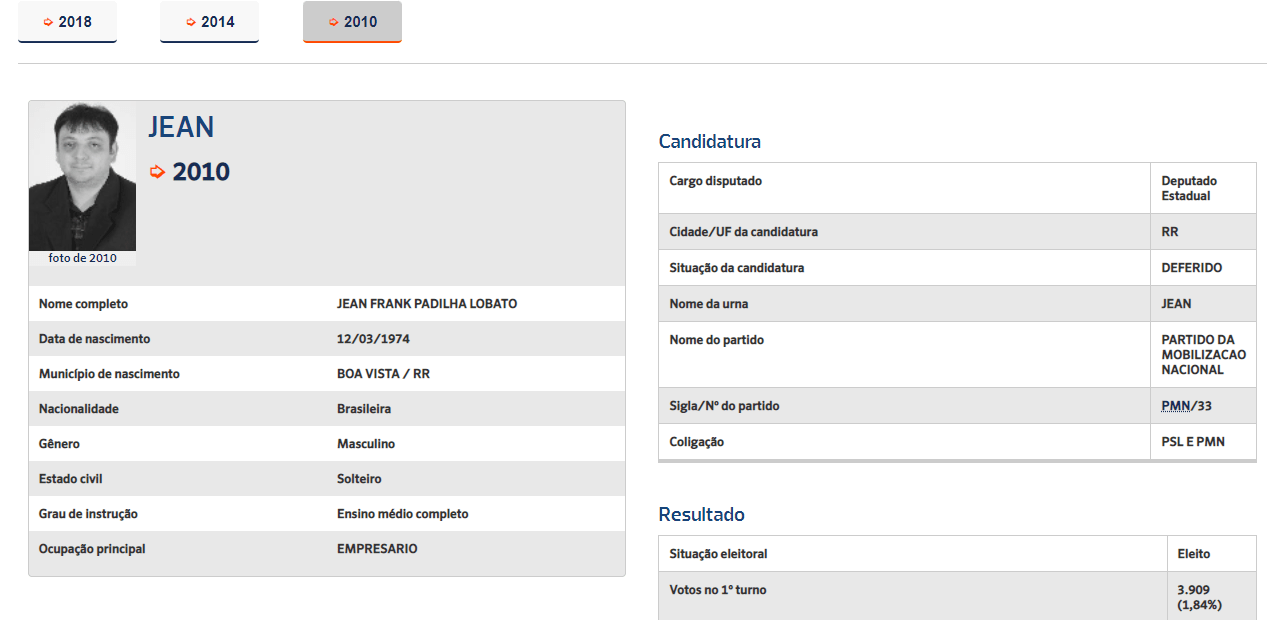Click the arrow icon in 2018 tab
Screen dimensions: 1286x620
48,22
